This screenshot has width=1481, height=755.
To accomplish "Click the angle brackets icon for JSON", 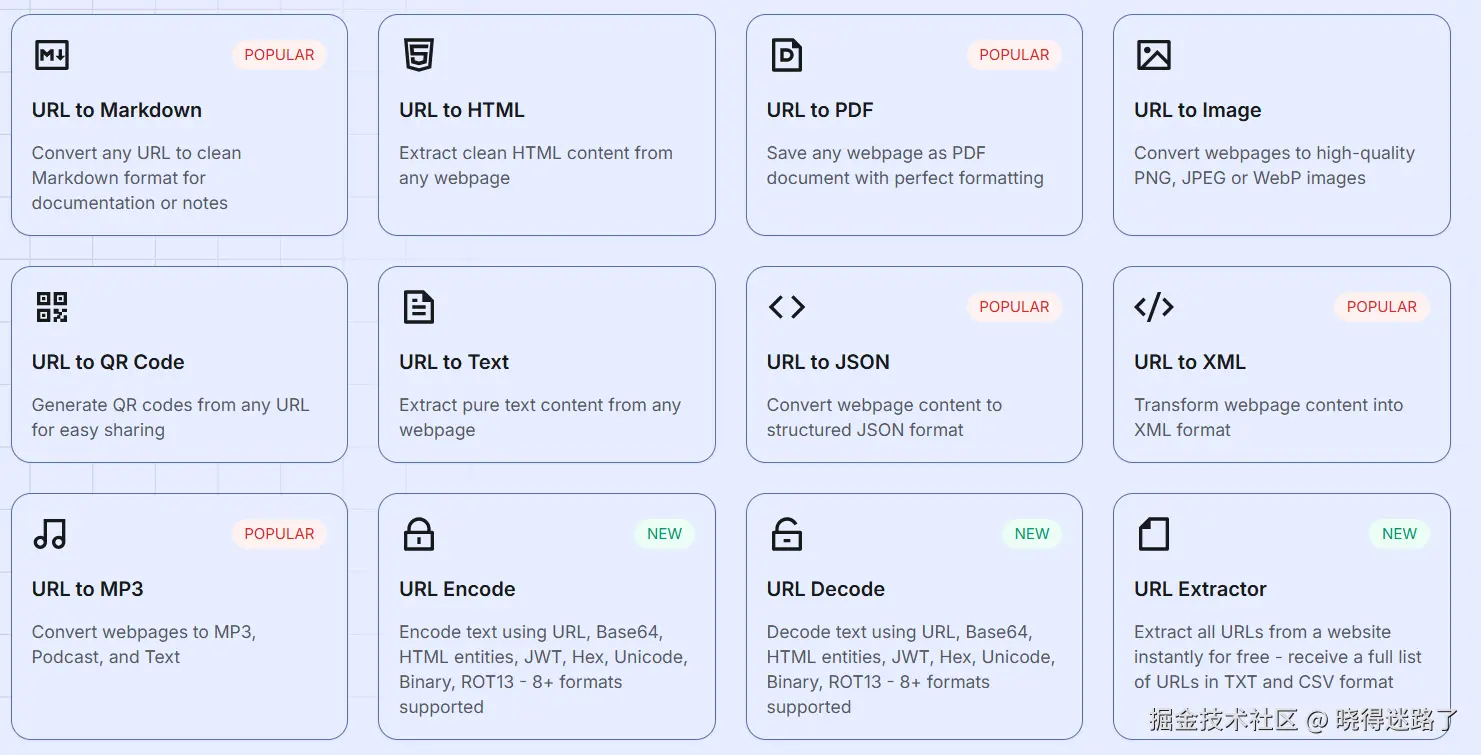I will pyautogui.click(x=786, y=307).
